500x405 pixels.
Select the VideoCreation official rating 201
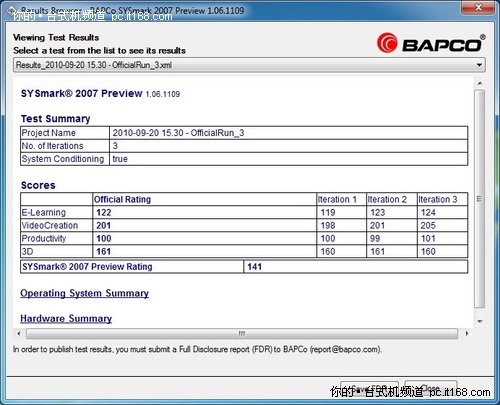pos(103,225)
